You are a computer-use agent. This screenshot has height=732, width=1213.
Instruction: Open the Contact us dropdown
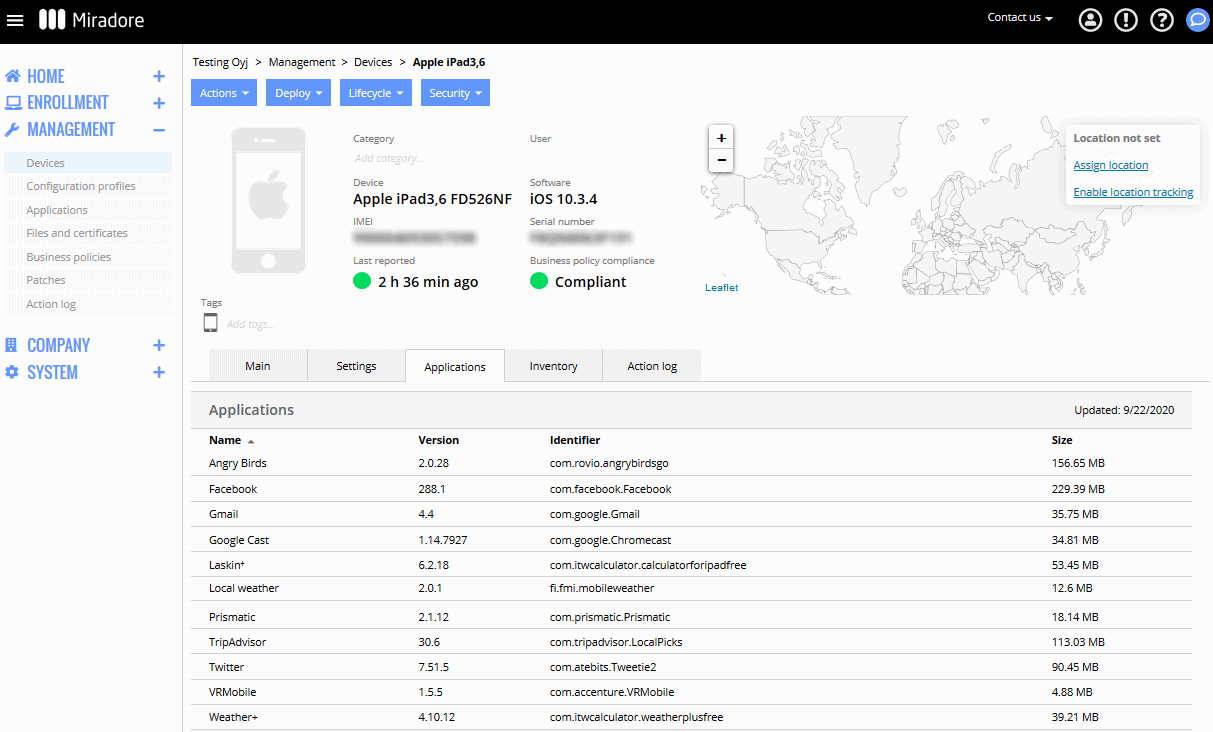pyautogui.click(x=1020, y=17)
